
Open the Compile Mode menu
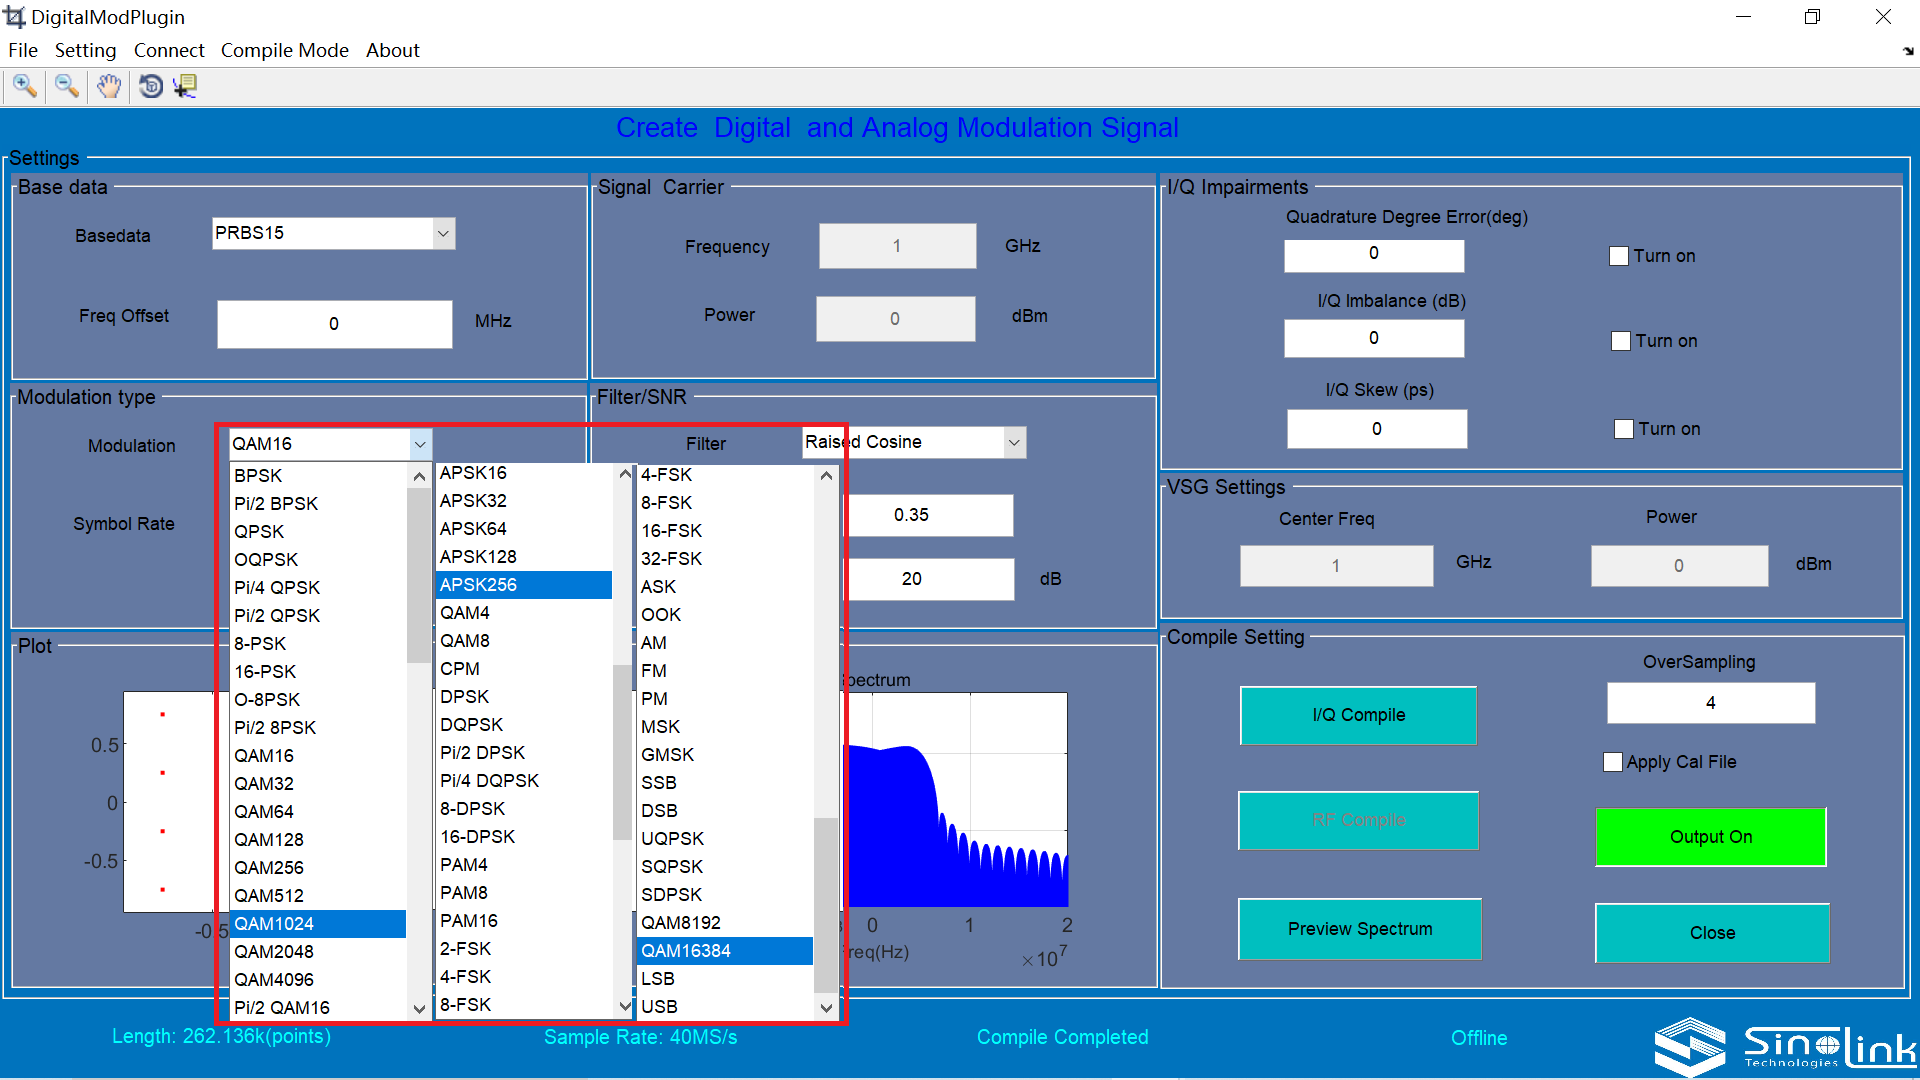coord(285,50)
